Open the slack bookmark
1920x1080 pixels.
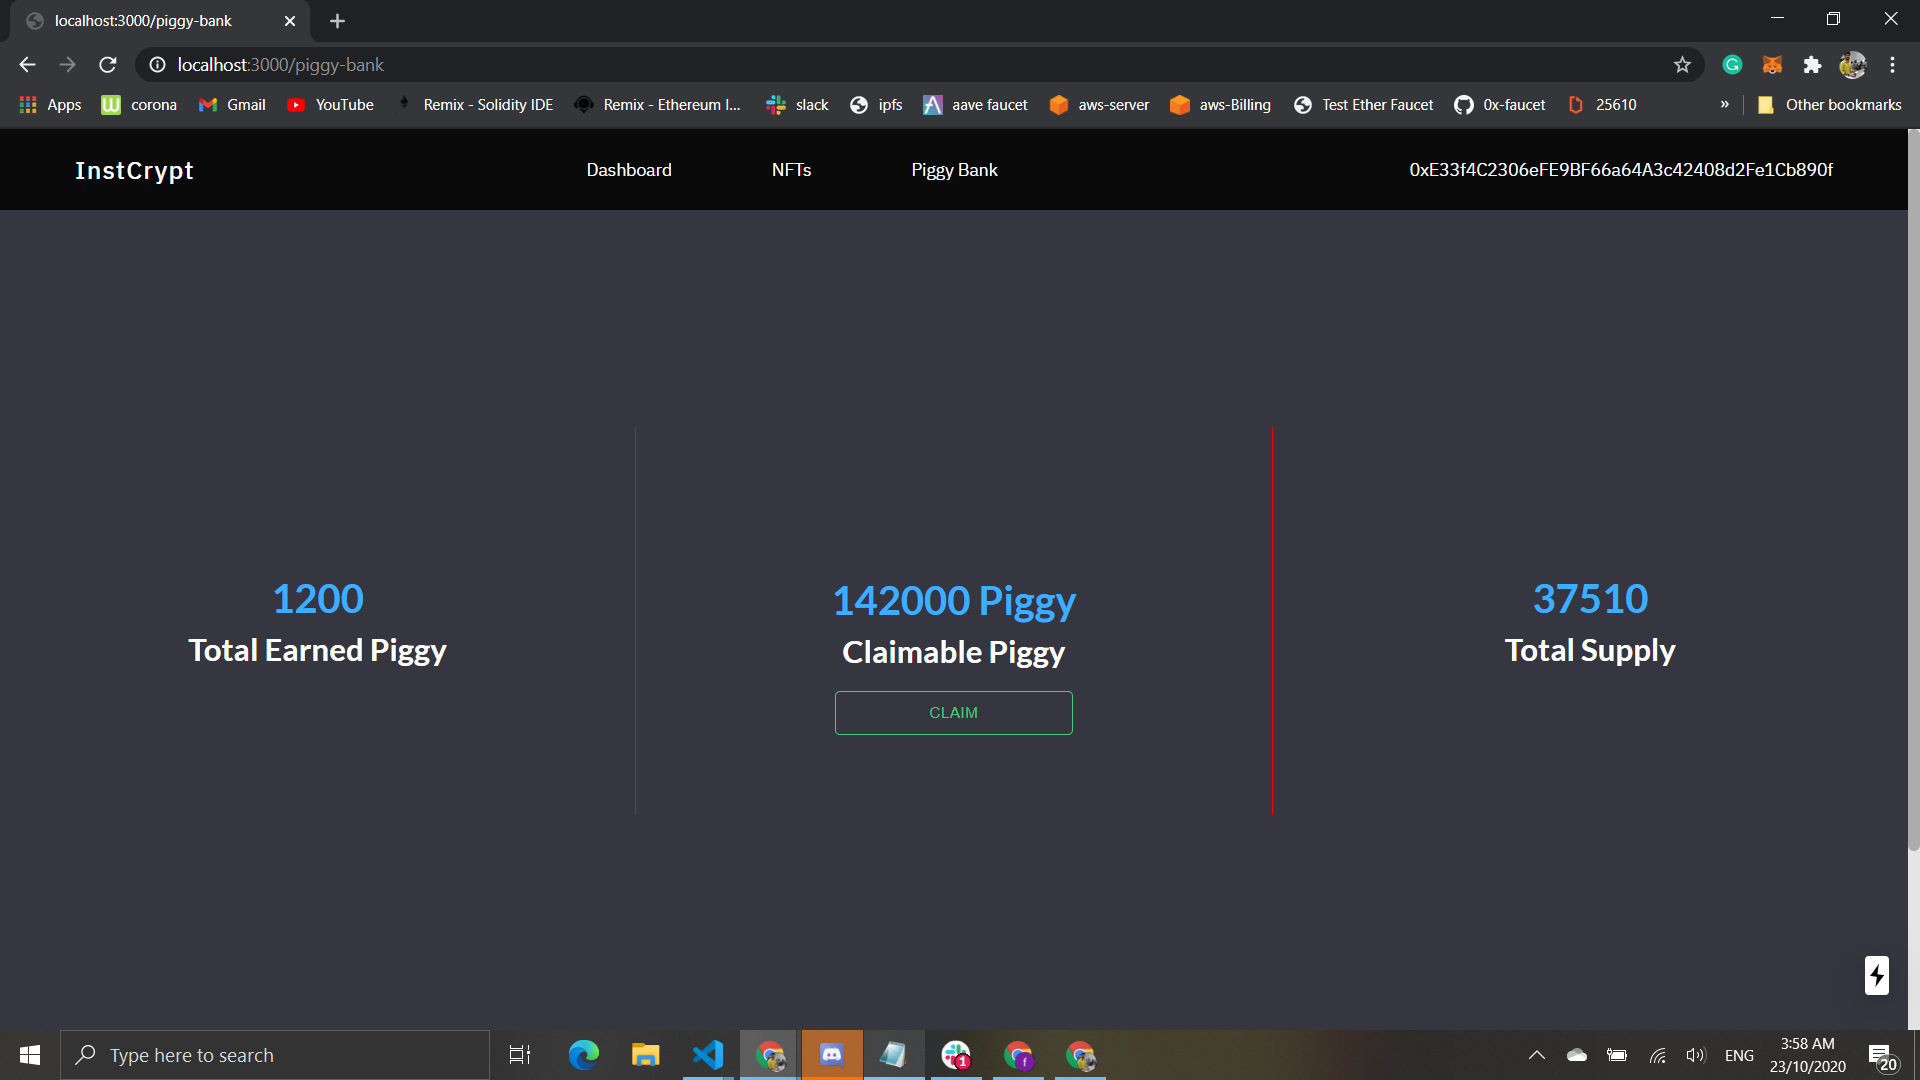[797, 105]
